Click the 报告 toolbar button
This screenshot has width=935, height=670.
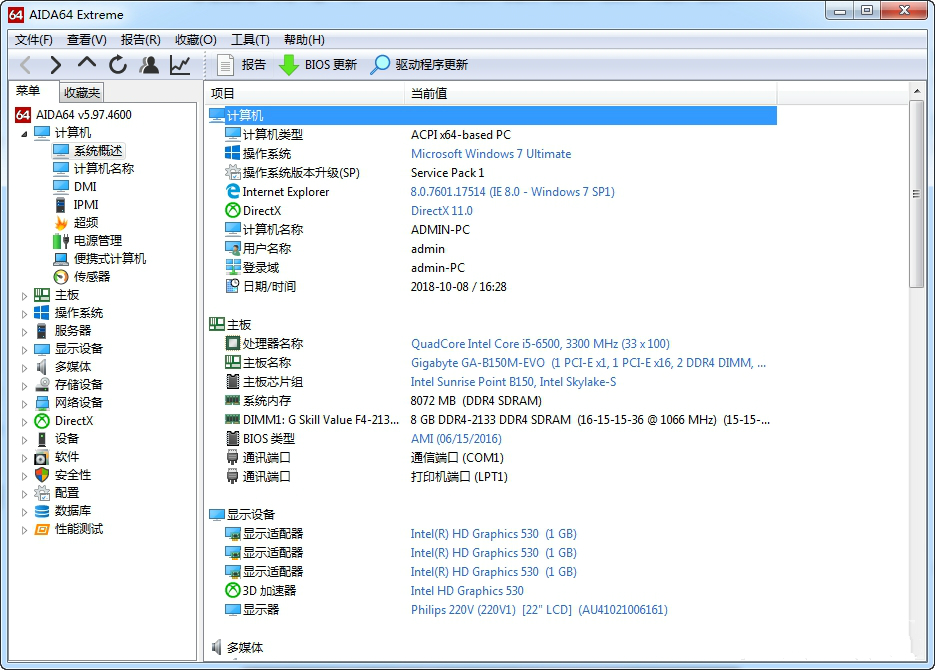[x=241, y=65]
